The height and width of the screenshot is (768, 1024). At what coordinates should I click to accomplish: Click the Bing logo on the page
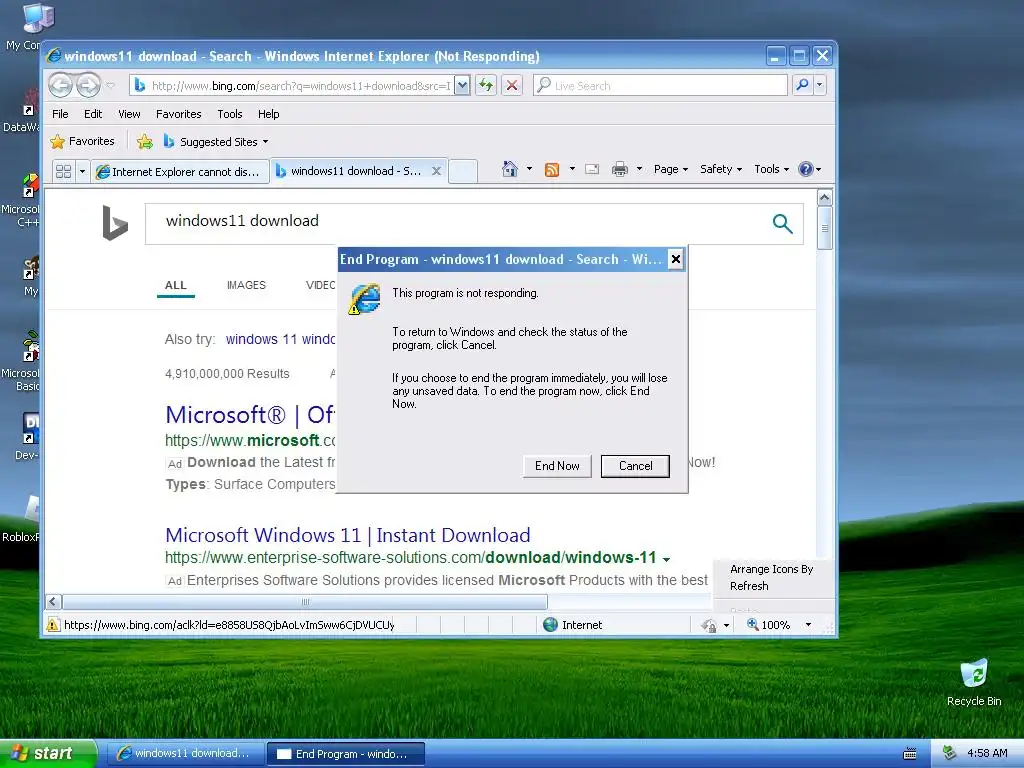(x=115, y=223)
